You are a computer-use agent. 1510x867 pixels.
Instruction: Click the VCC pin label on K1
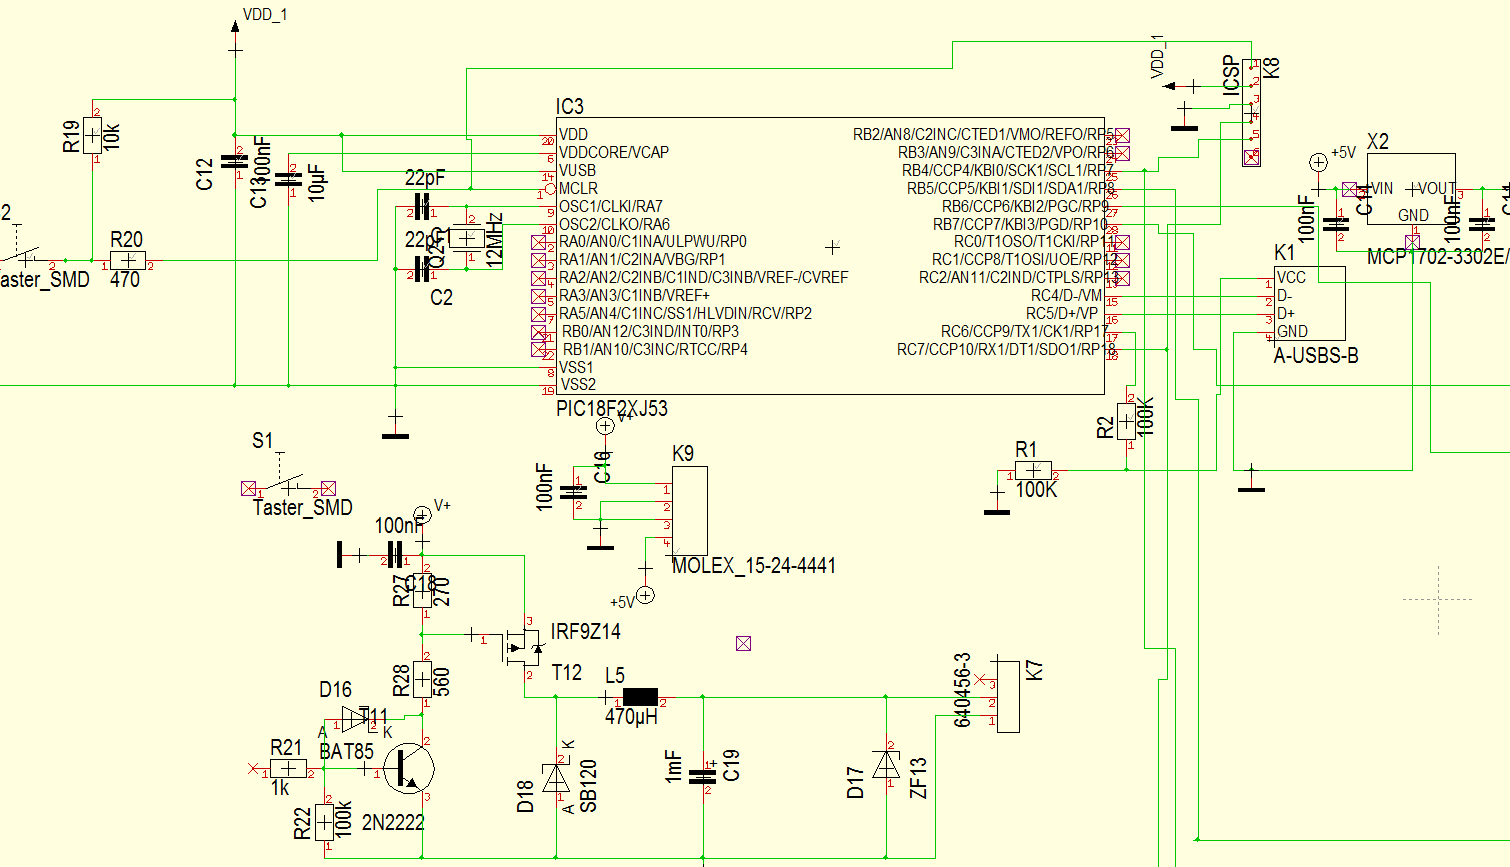1291,277
